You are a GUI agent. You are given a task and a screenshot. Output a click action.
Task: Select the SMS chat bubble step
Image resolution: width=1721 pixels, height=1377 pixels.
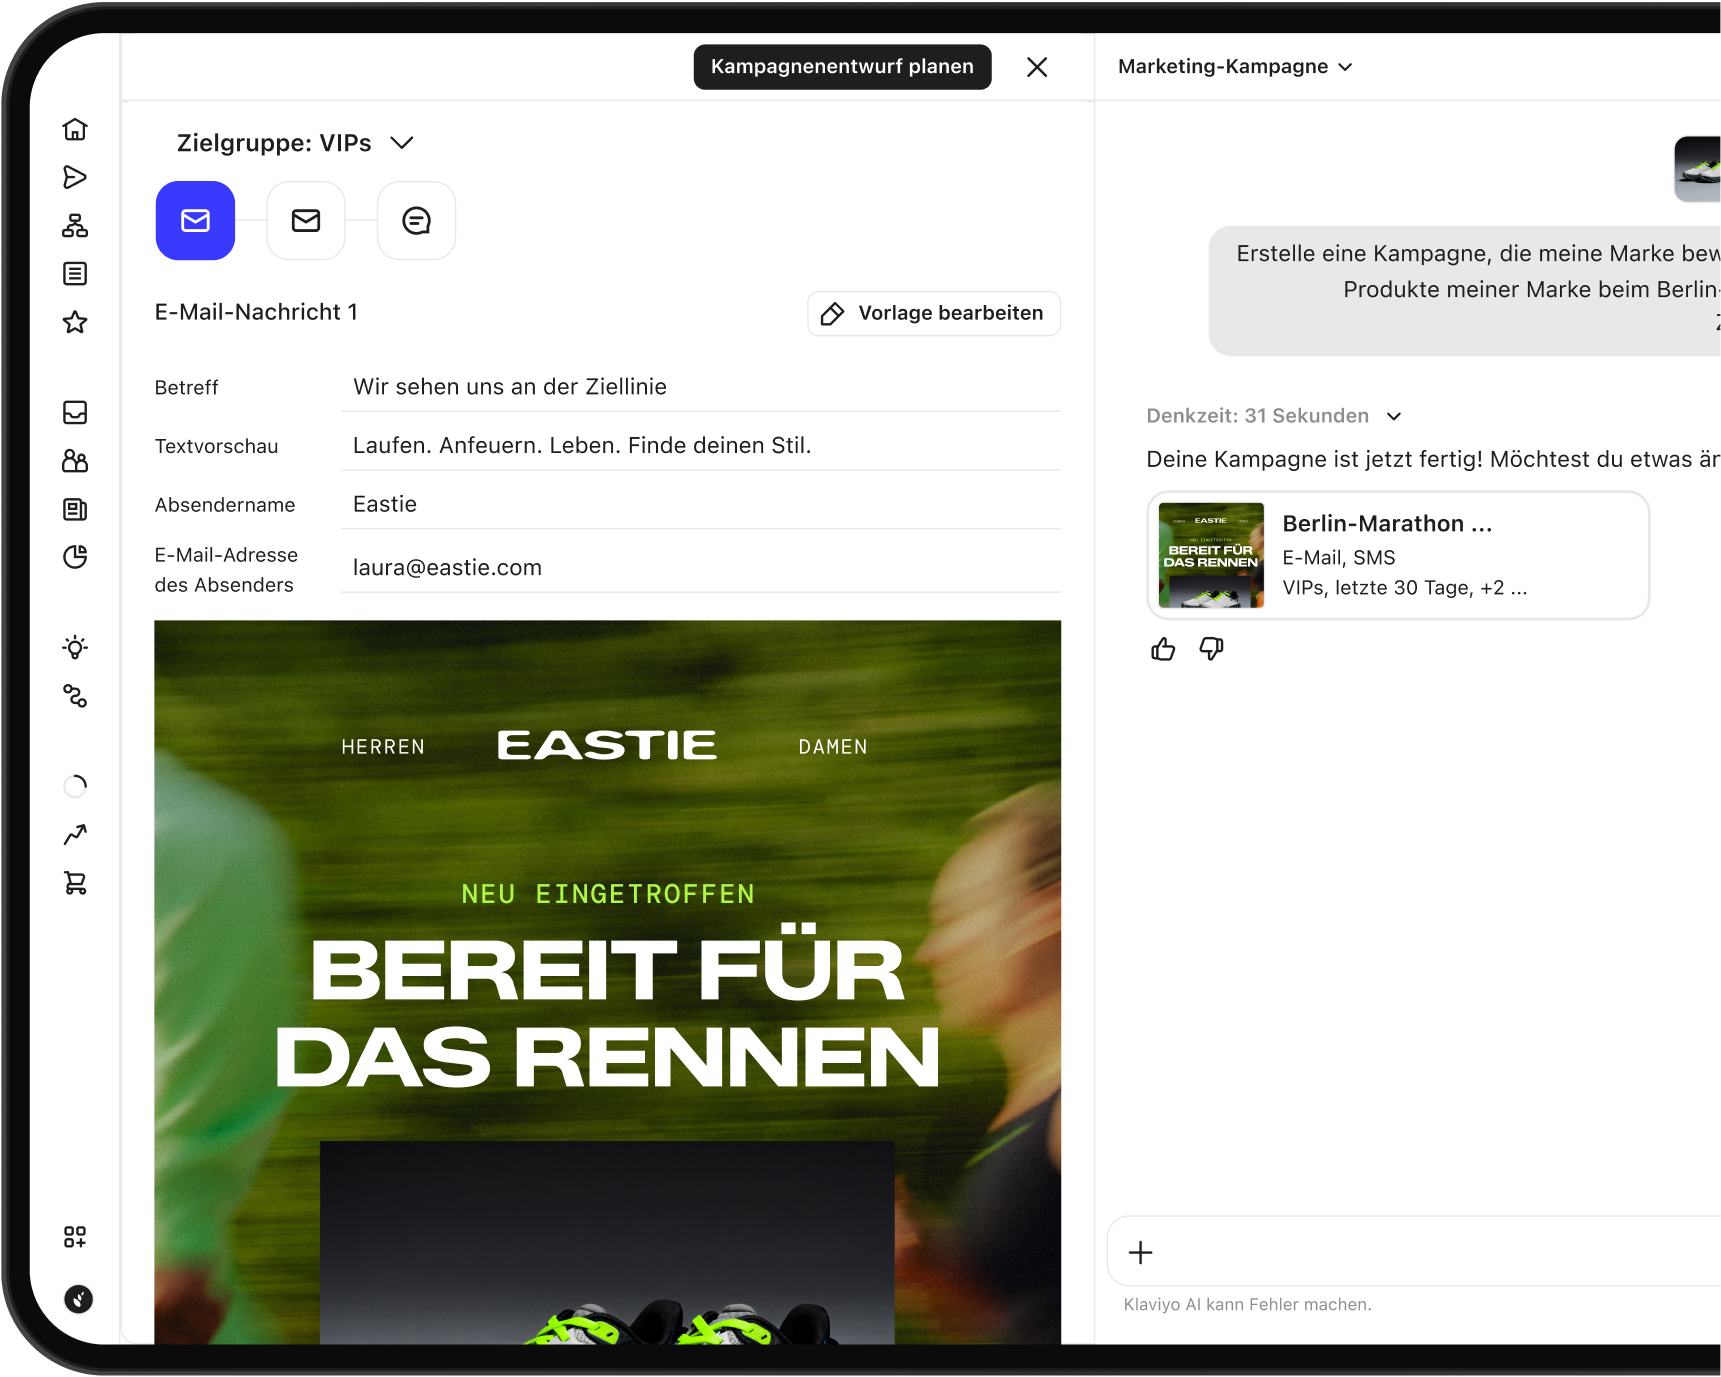click(x=416, y=221)
